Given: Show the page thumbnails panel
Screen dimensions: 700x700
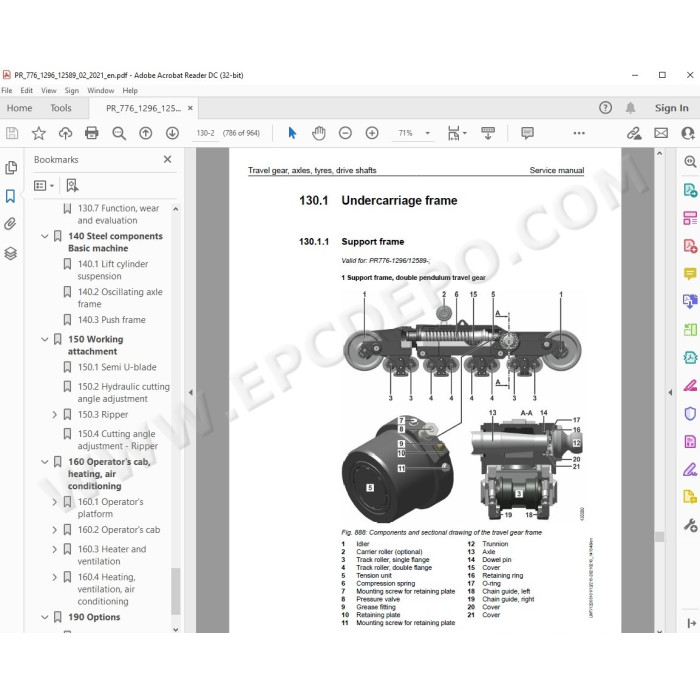Looking at the screenshot, I should coord(11,167).
